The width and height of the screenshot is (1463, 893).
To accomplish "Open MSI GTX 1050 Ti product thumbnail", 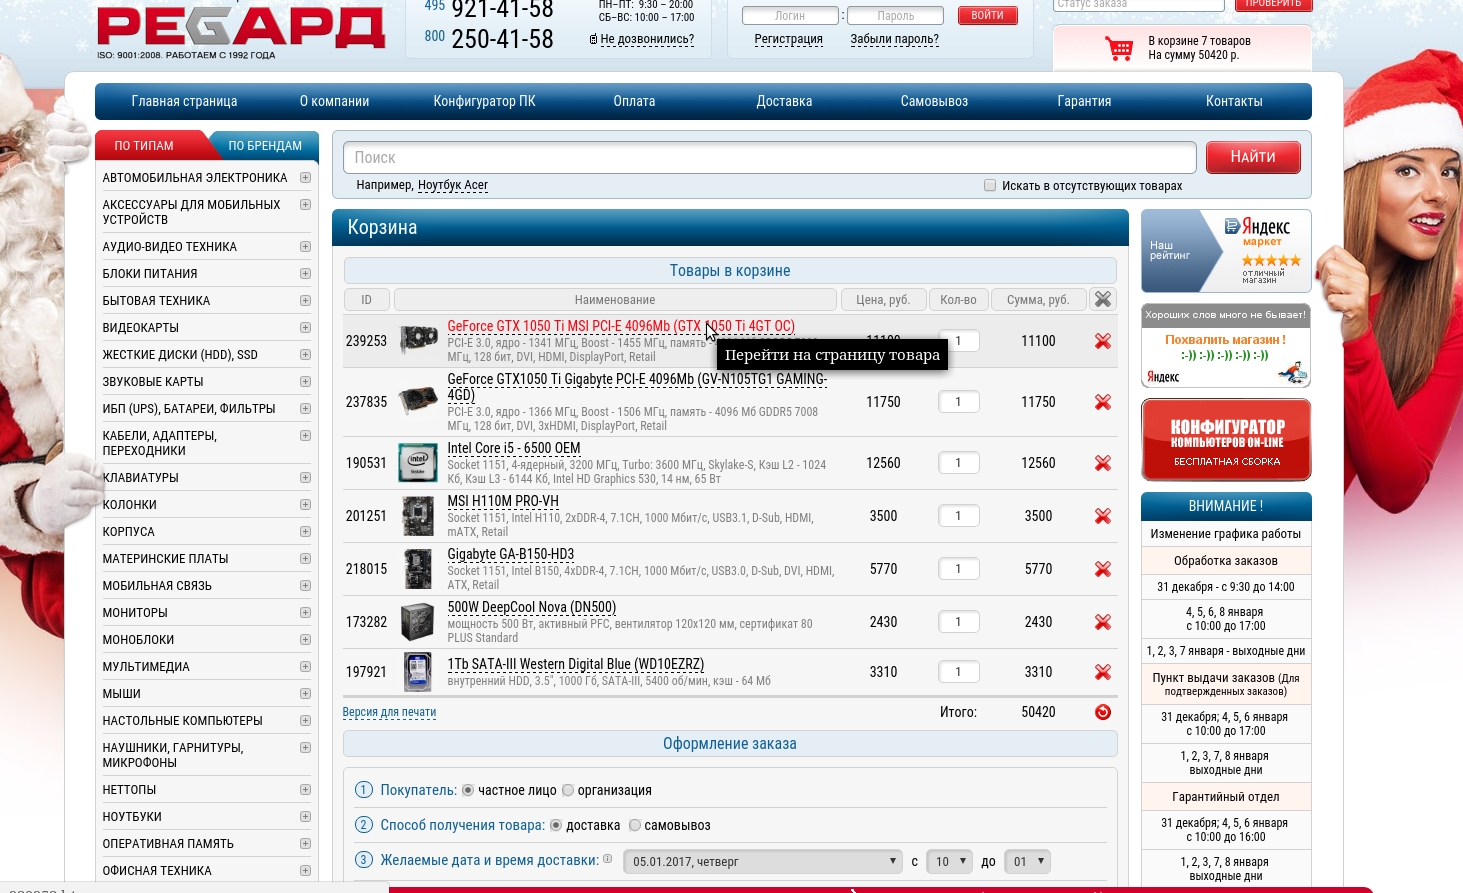I will tap(418, 341).
